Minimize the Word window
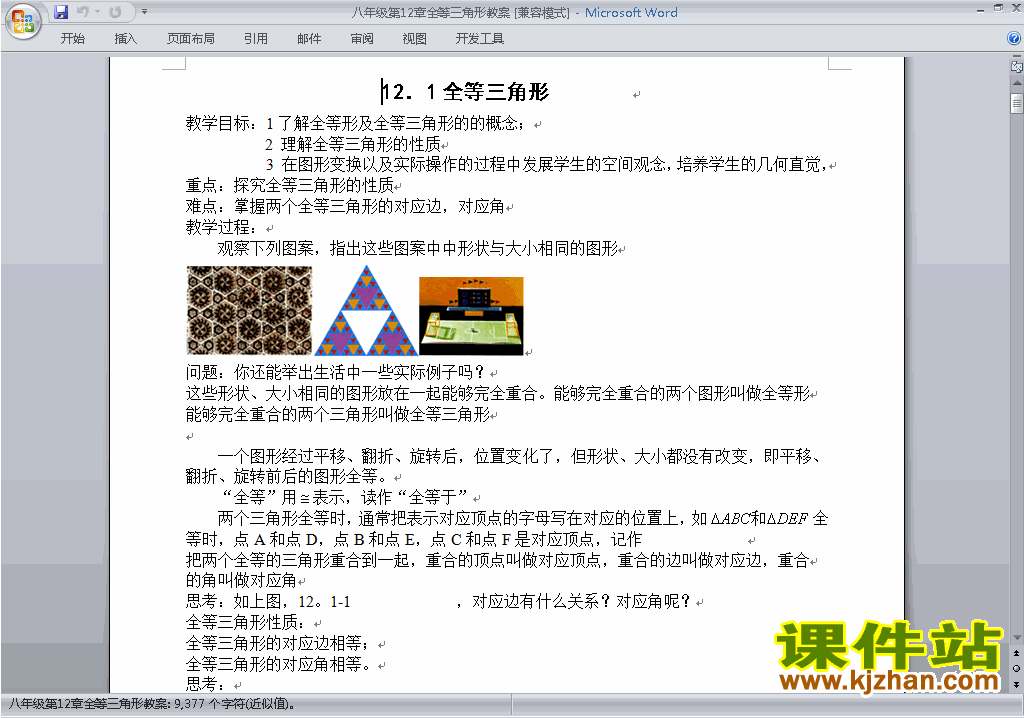 (x=980, y=9)
